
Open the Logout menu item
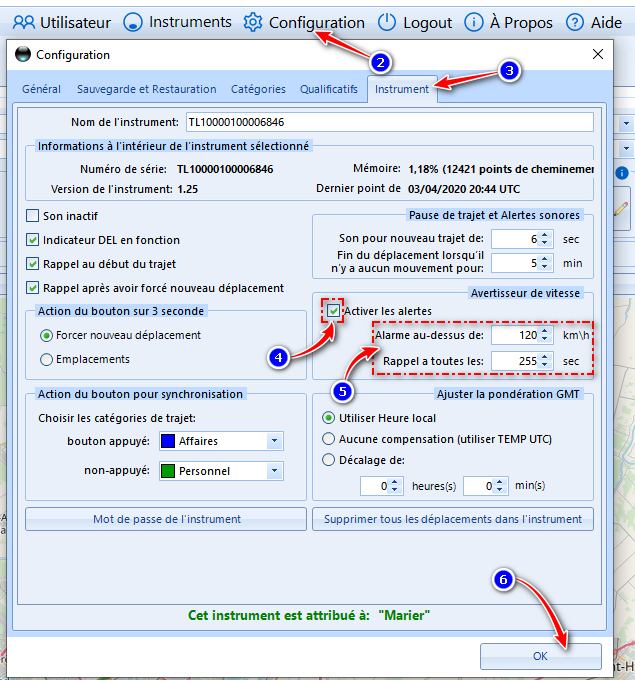tap(415, 22)
